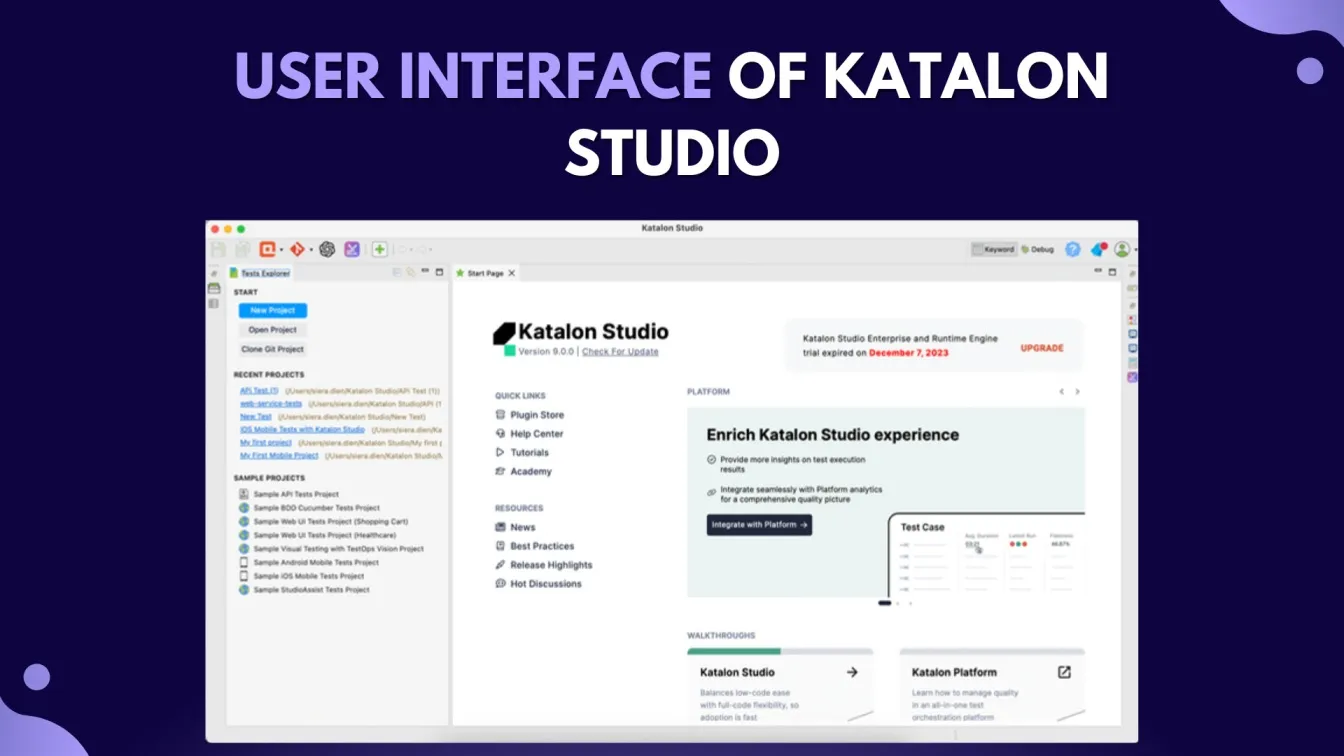Open the orange Spy Web tool icon
The height and width of the screenshot is (756, 1344).
[267, 249]
